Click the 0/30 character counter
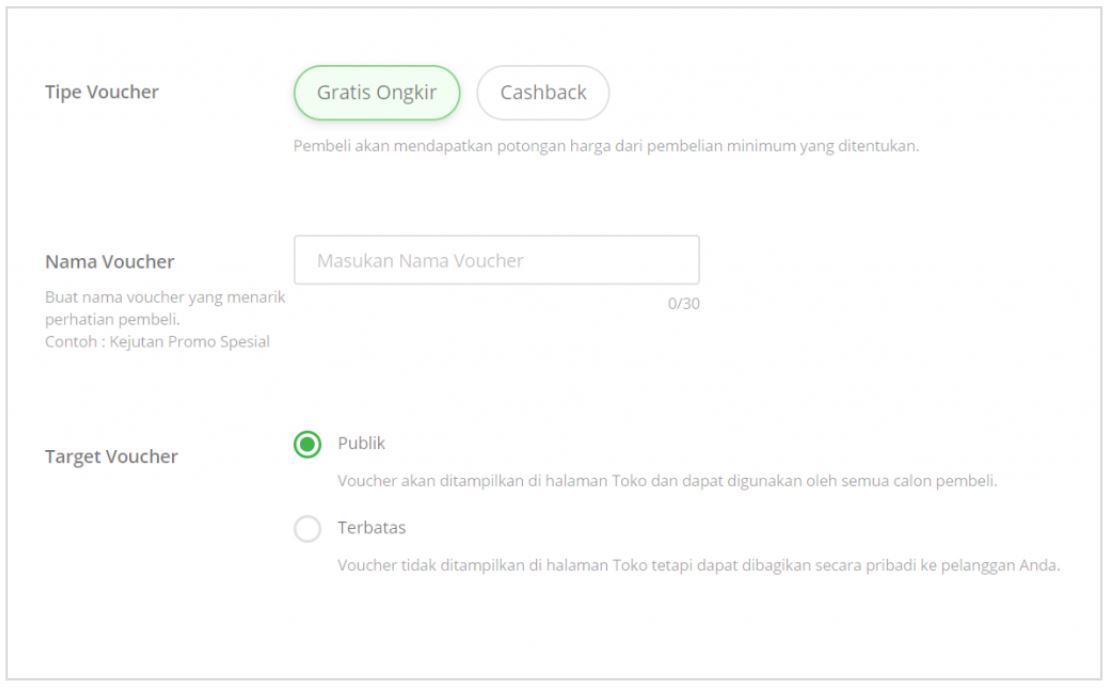Screen dimensions: 1111x688 tap(684, 304)
